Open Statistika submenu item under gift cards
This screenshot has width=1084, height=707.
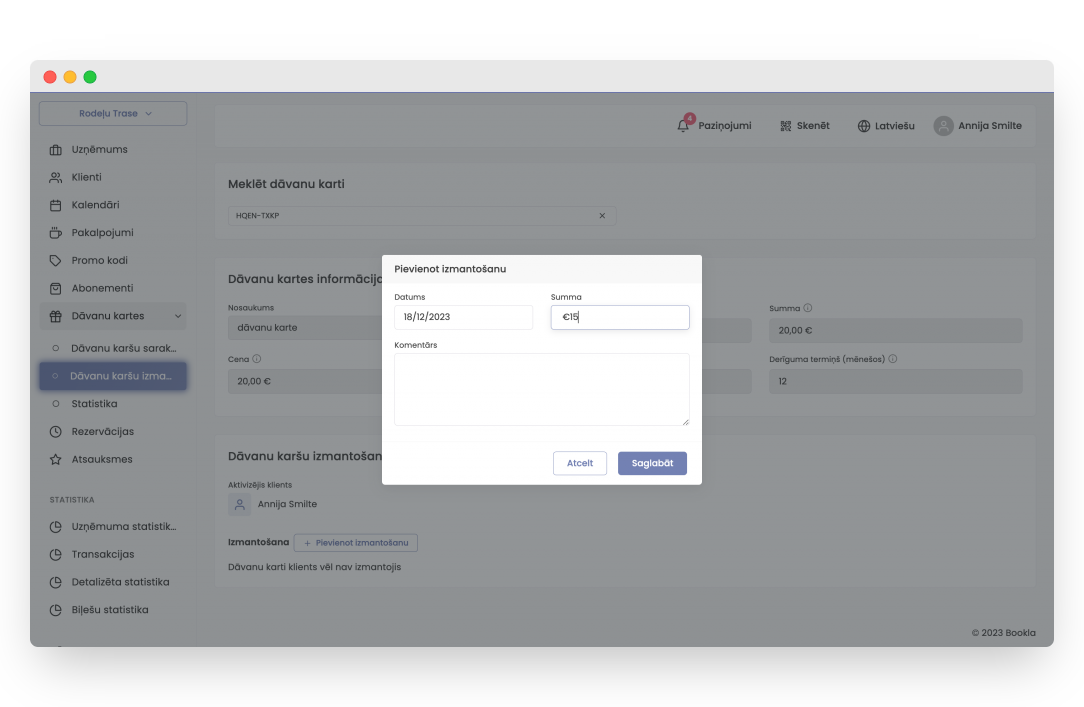coord(94,404)
